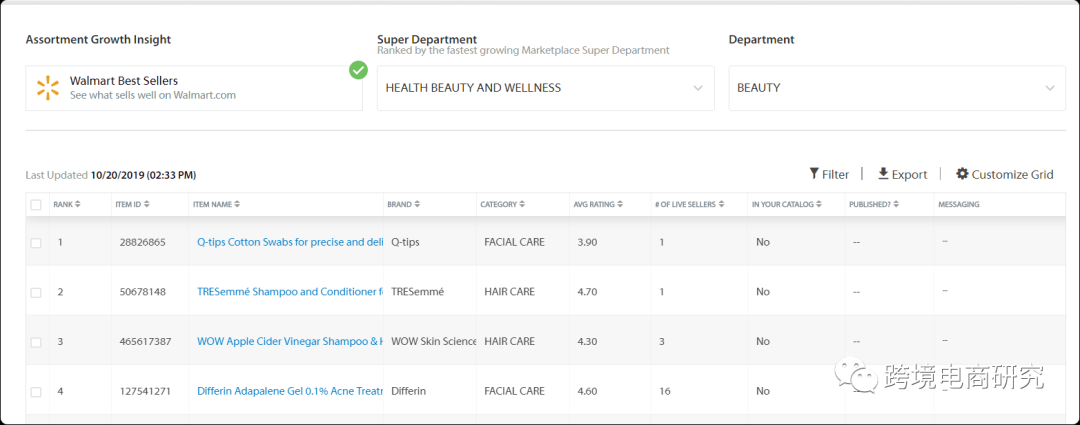Sort by Avg Rating using its sort arrows

pyautogui.click(x=620, y=205)
